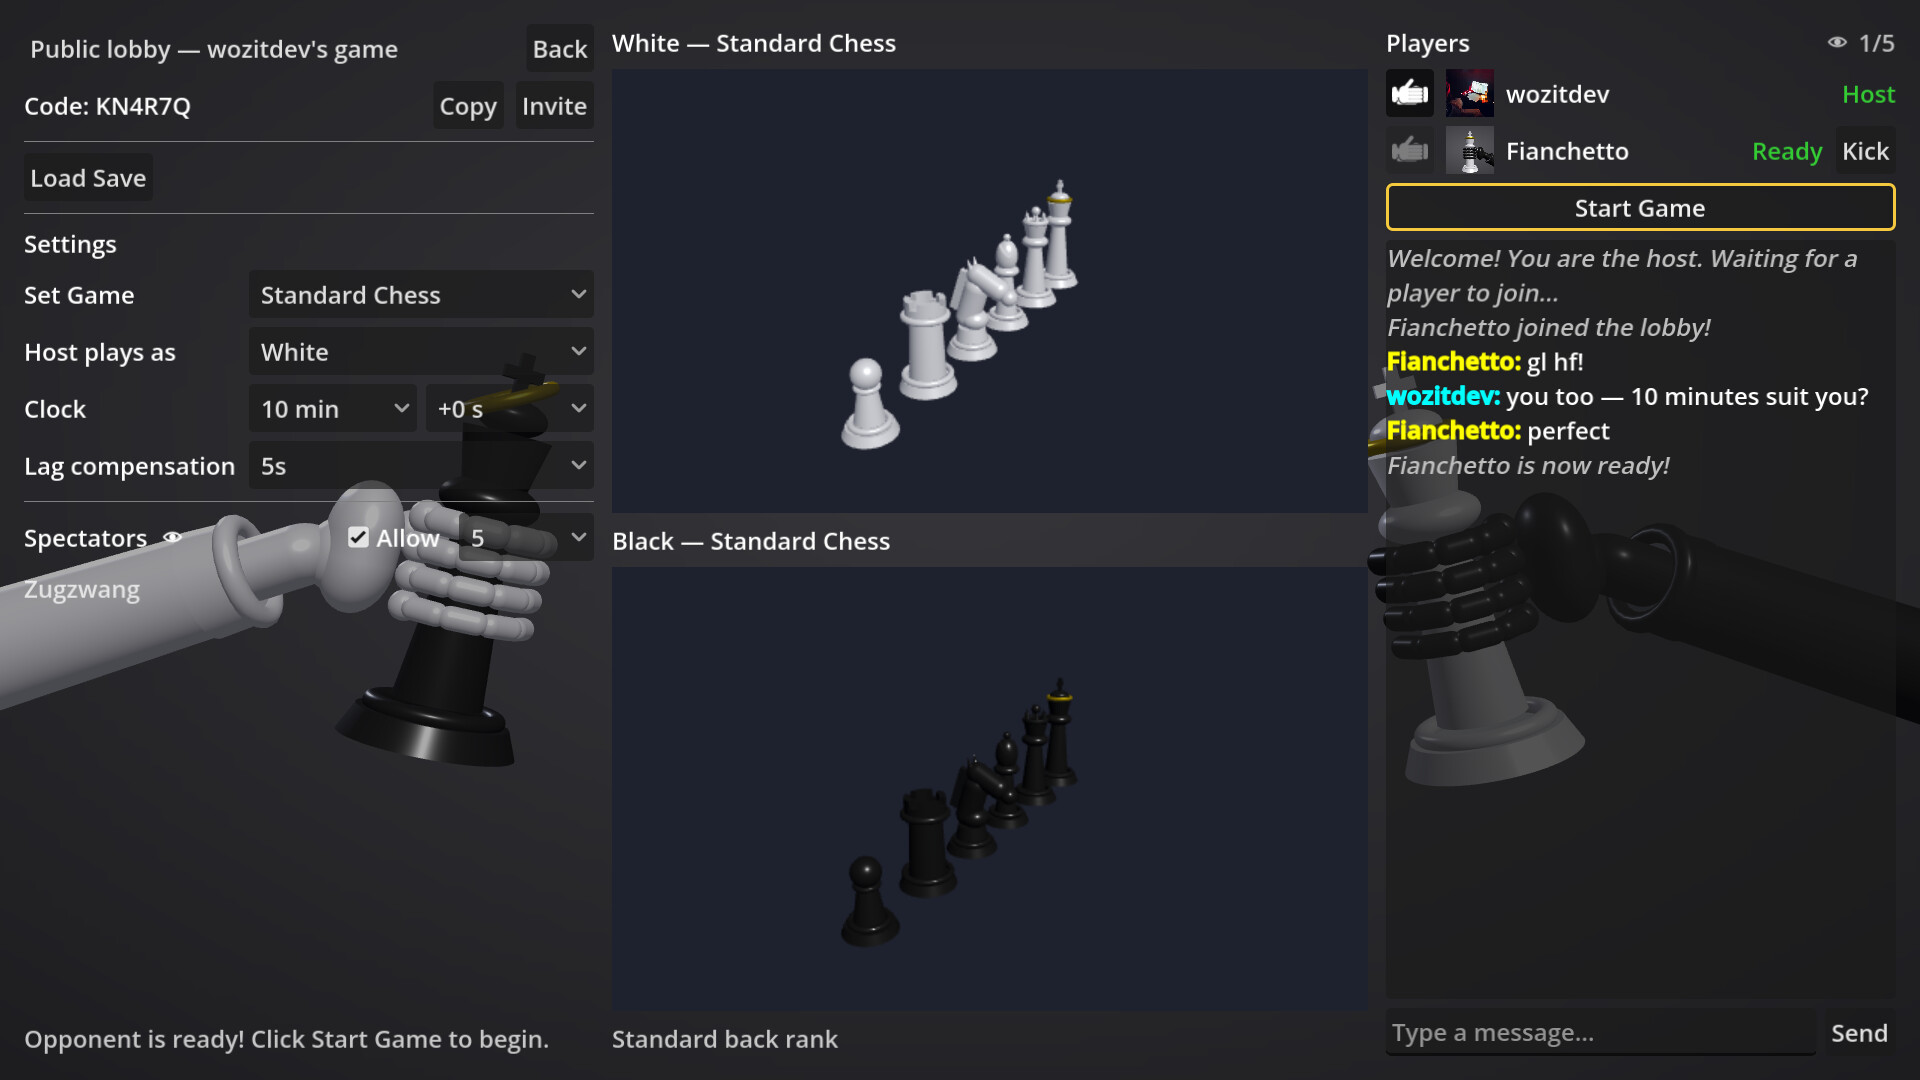Open the +0 s increment dropdown
1920x1080 pixels.
pyautogui.click(x=510, y=409)
